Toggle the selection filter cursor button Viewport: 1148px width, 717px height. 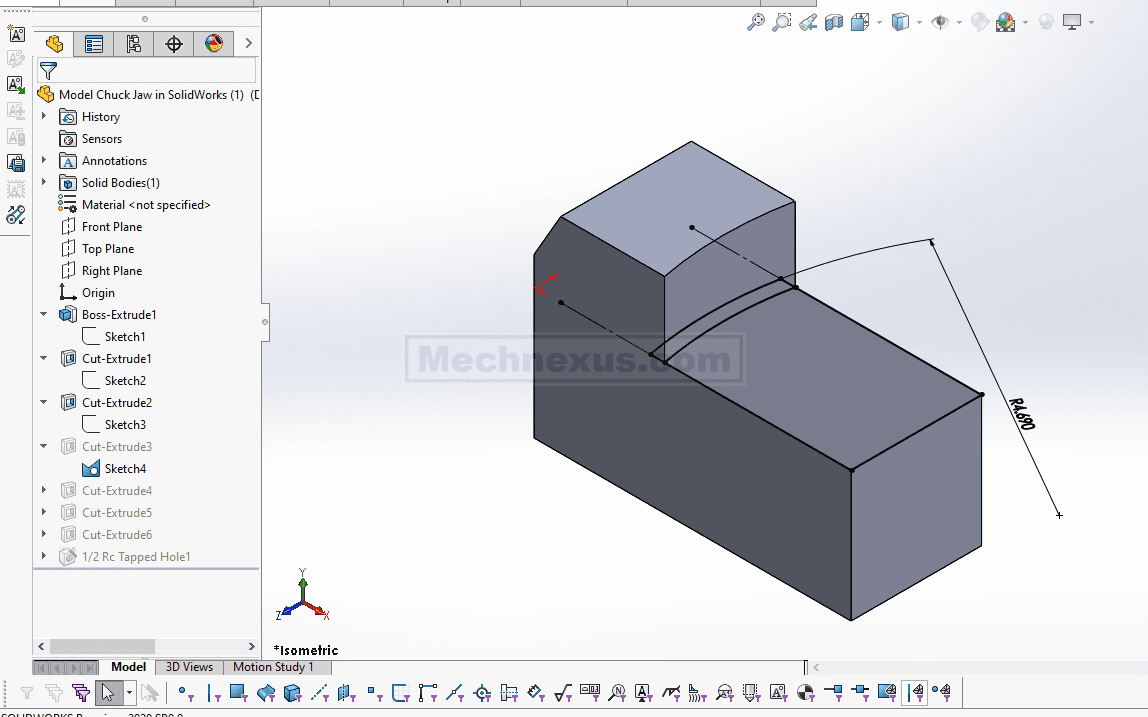pos(107,692)
